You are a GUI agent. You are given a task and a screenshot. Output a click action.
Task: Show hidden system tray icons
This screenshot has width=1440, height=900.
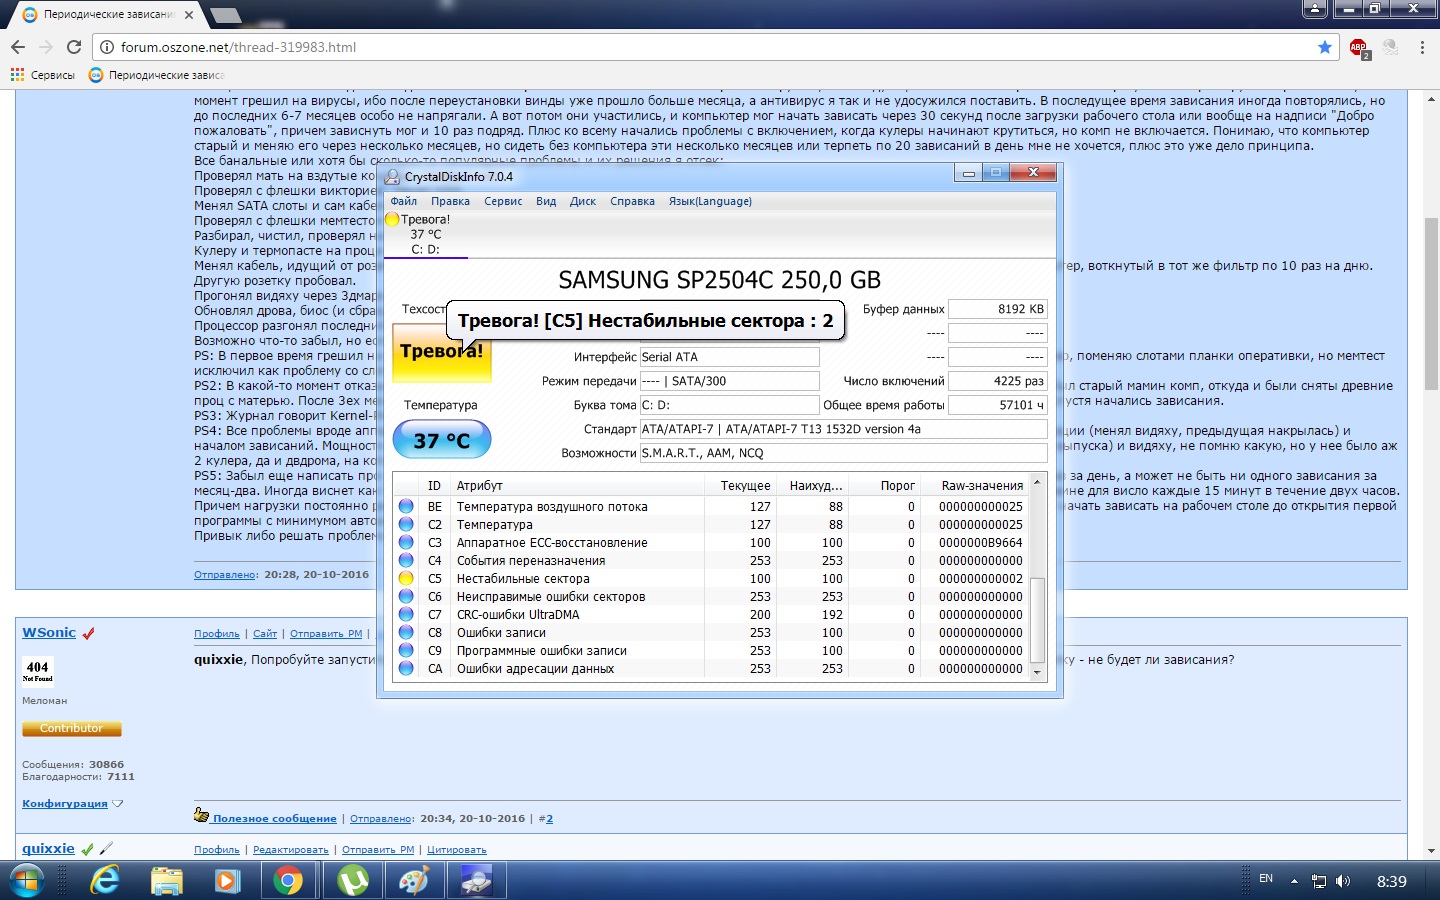tap(1294, 881)
